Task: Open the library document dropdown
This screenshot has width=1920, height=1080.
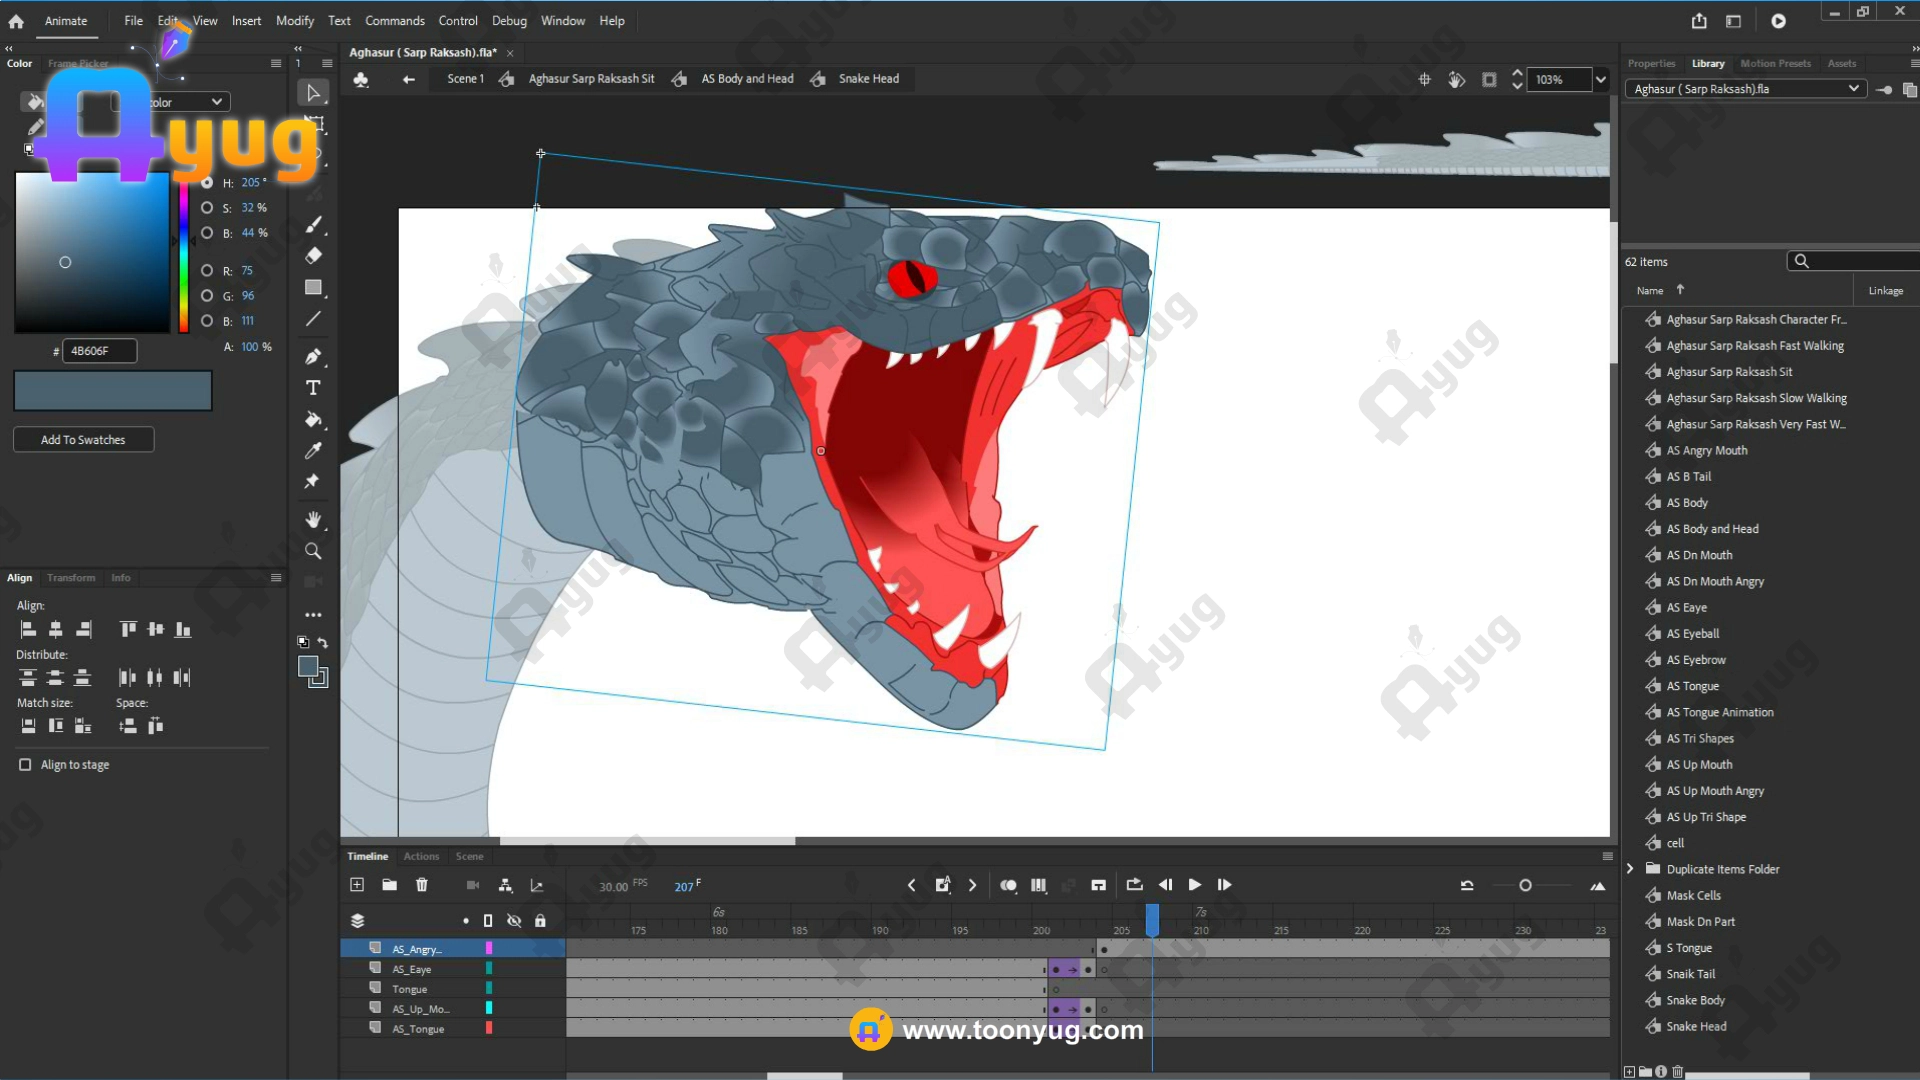Action: [1853, 89]
